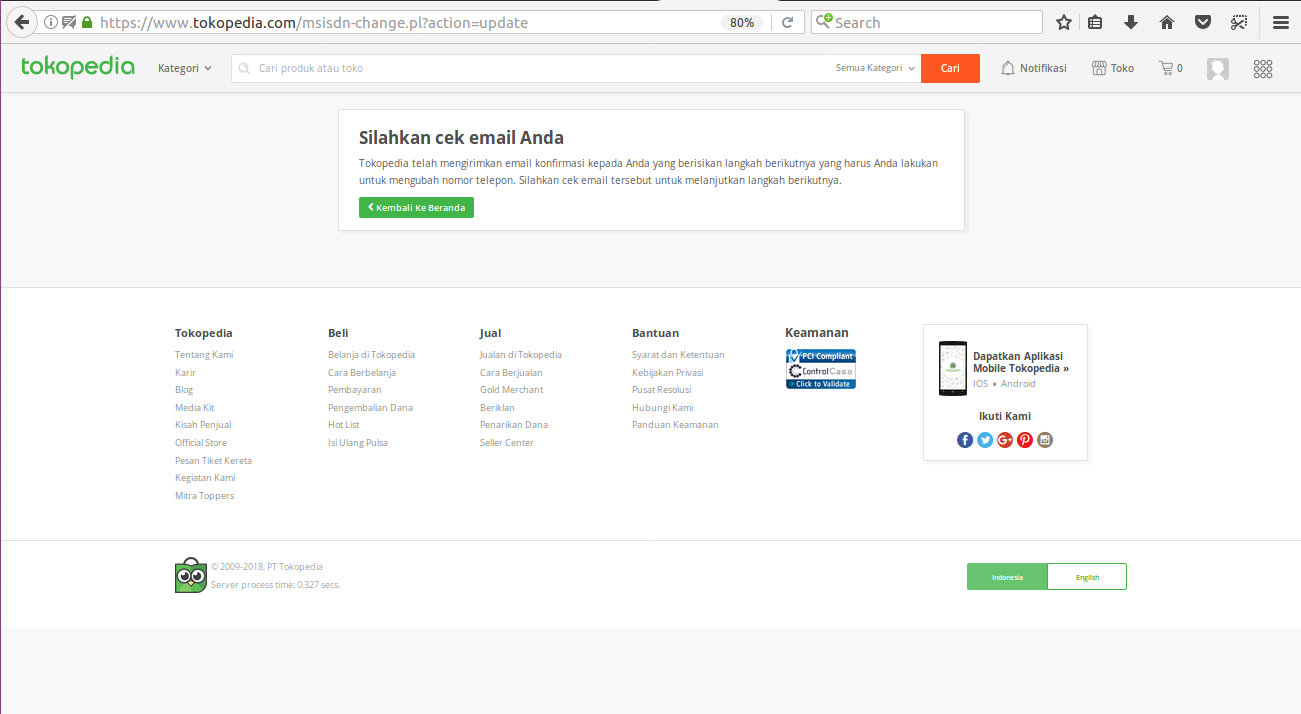Image resolution: width=1301 pixels, height=714 pixels.
Task: Open Panduan Keamanan link
Action: (x=675, y=425)
